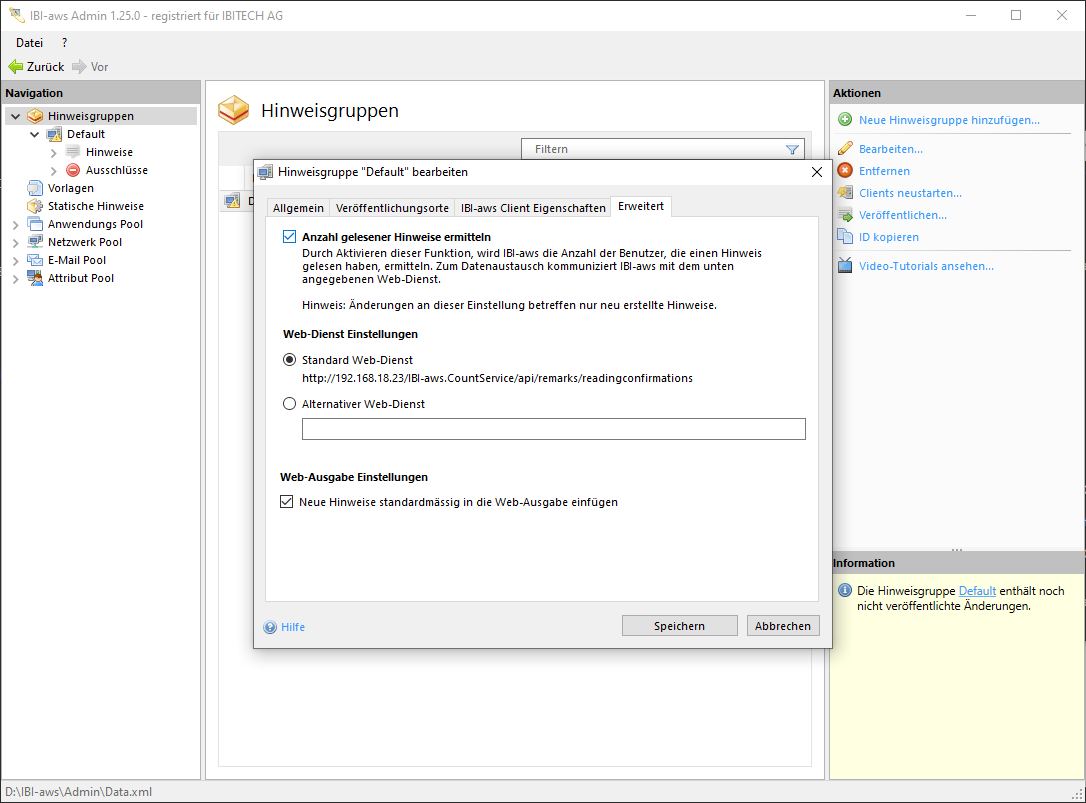This screenshot has height=803, width=1086.
Task: Click the green Zurück back arrow icon
Action: (15, 67)
